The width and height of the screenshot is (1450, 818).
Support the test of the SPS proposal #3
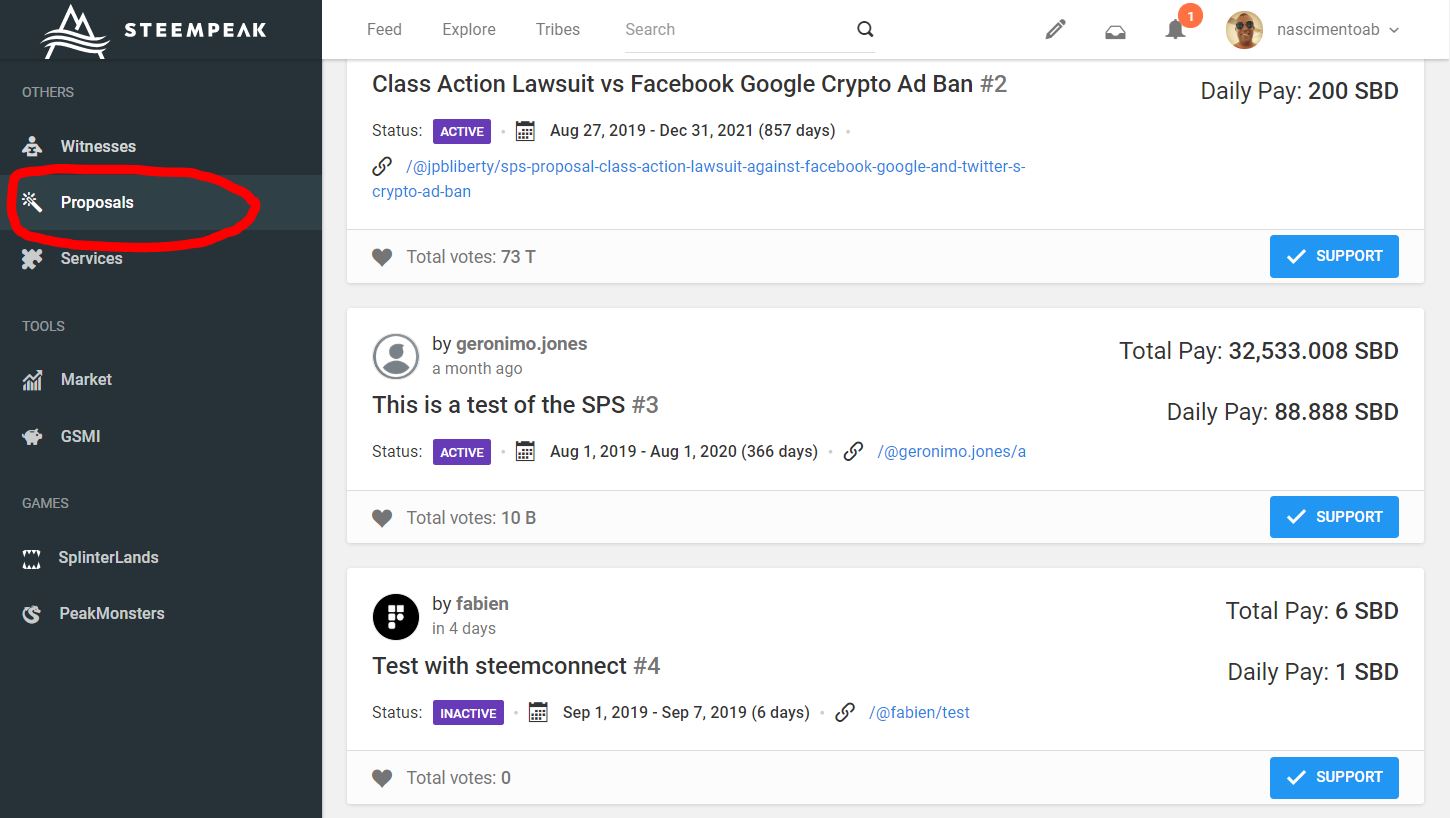(1334, 517)
